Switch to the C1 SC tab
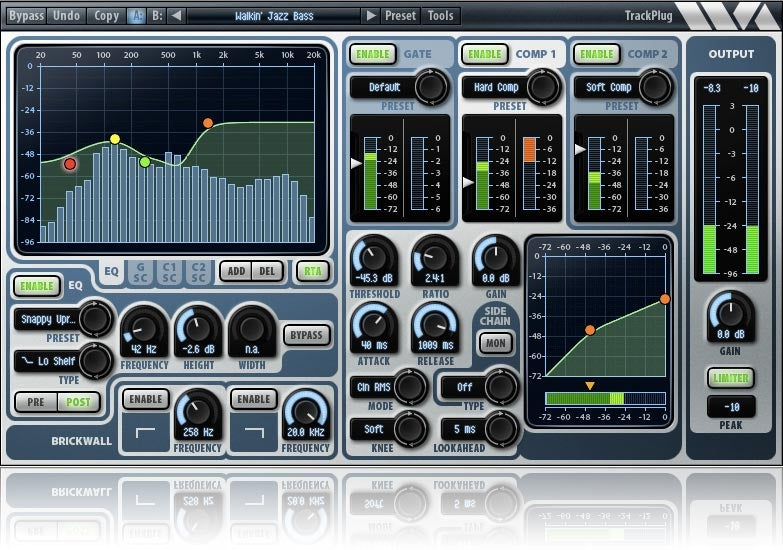The height and width of the screenshot is (550, 783). click(x=169, y=272)
